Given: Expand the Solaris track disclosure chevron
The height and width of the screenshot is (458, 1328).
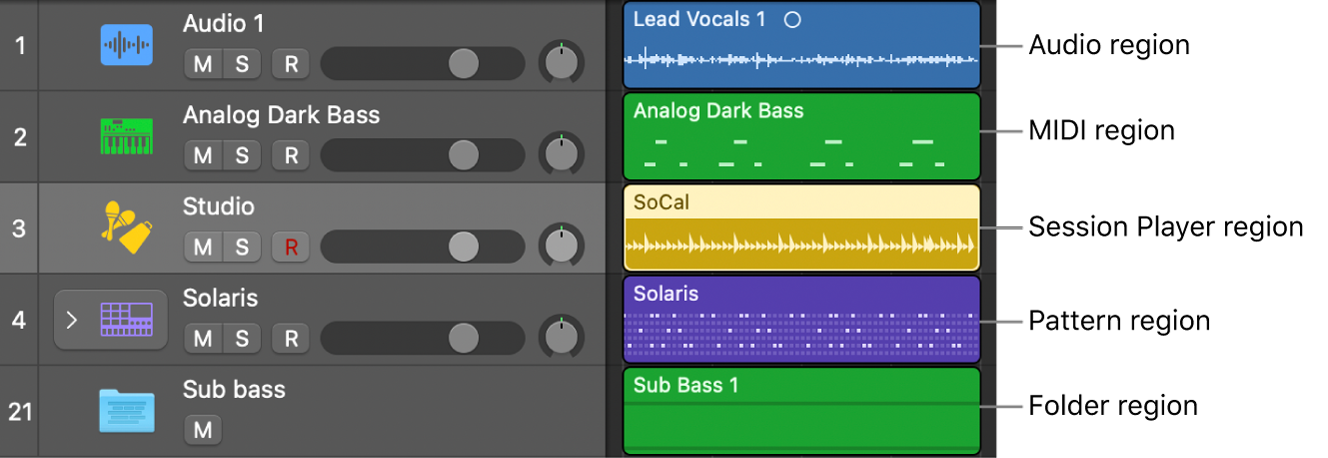Looking at the screenshot, I should (x=71, y=321).
